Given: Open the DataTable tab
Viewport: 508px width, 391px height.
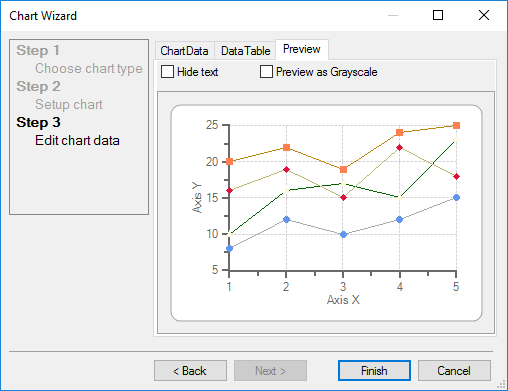Looking at the screenshot, I should tap(245, 51).
